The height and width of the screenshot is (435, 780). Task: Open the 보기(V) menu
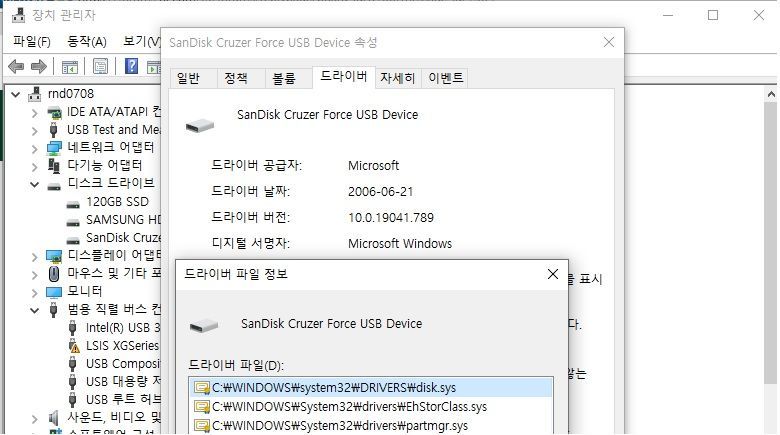click(141, 41)
